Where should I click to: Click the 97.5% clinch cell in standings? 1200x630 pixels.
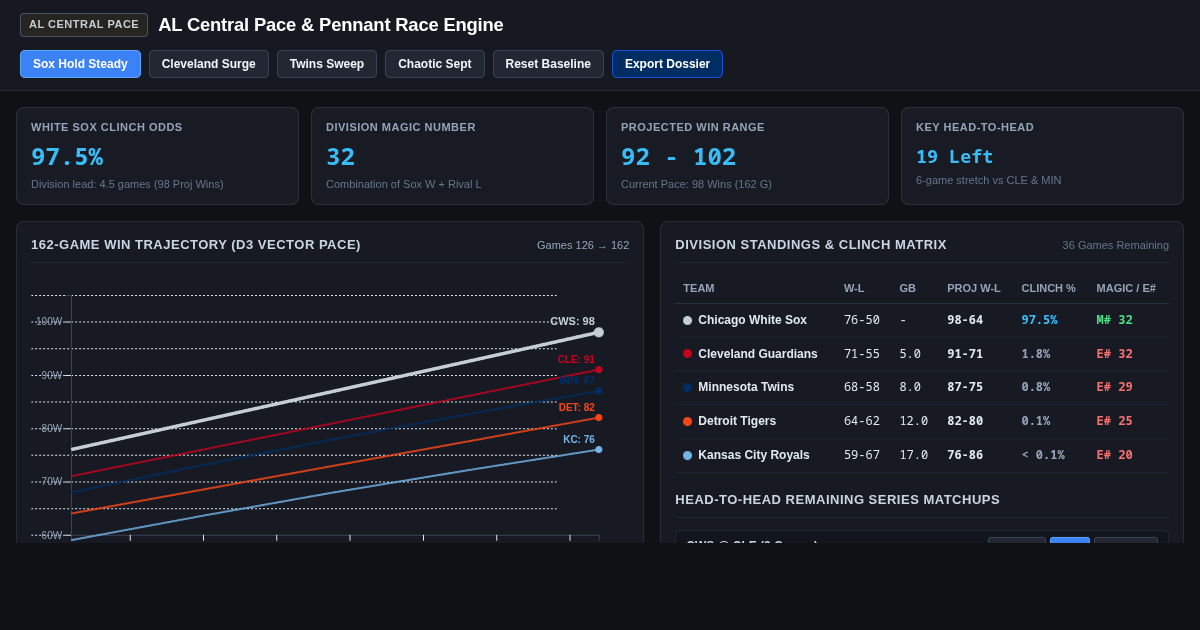click(1039, 320)
